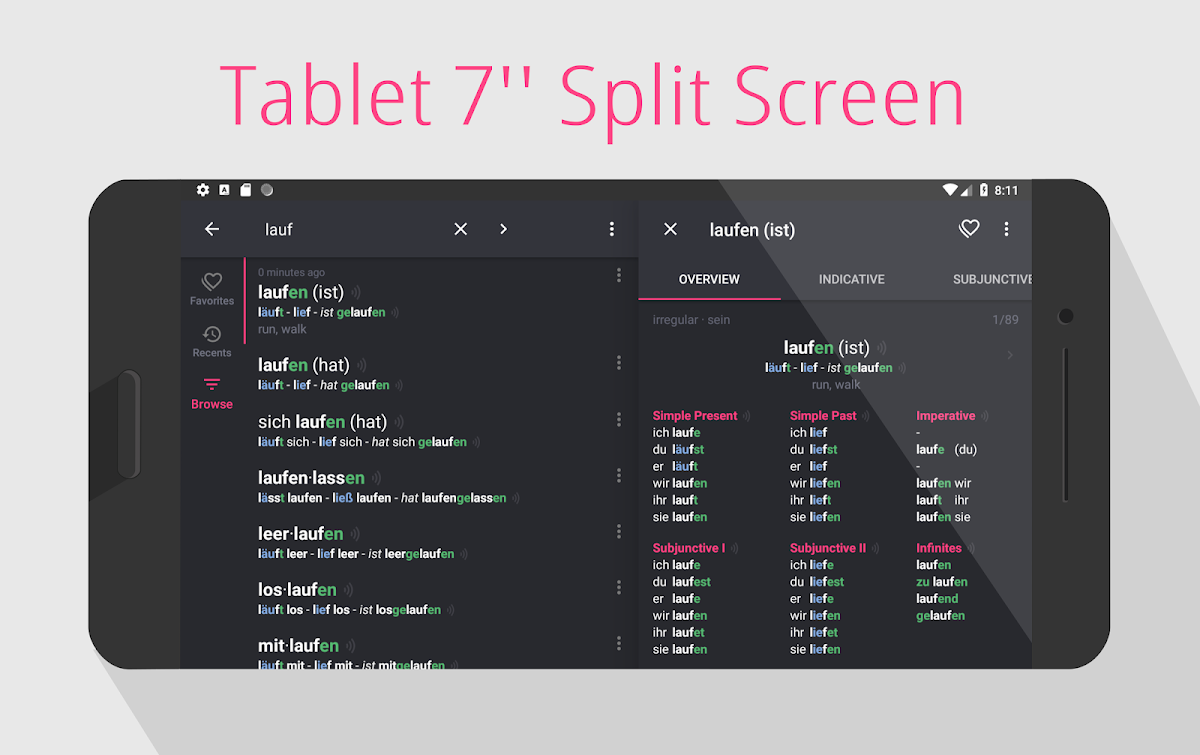This screenshot has width=1200, height=755.
Task: Select Browse filter in the sidebar
Action: 212,393
